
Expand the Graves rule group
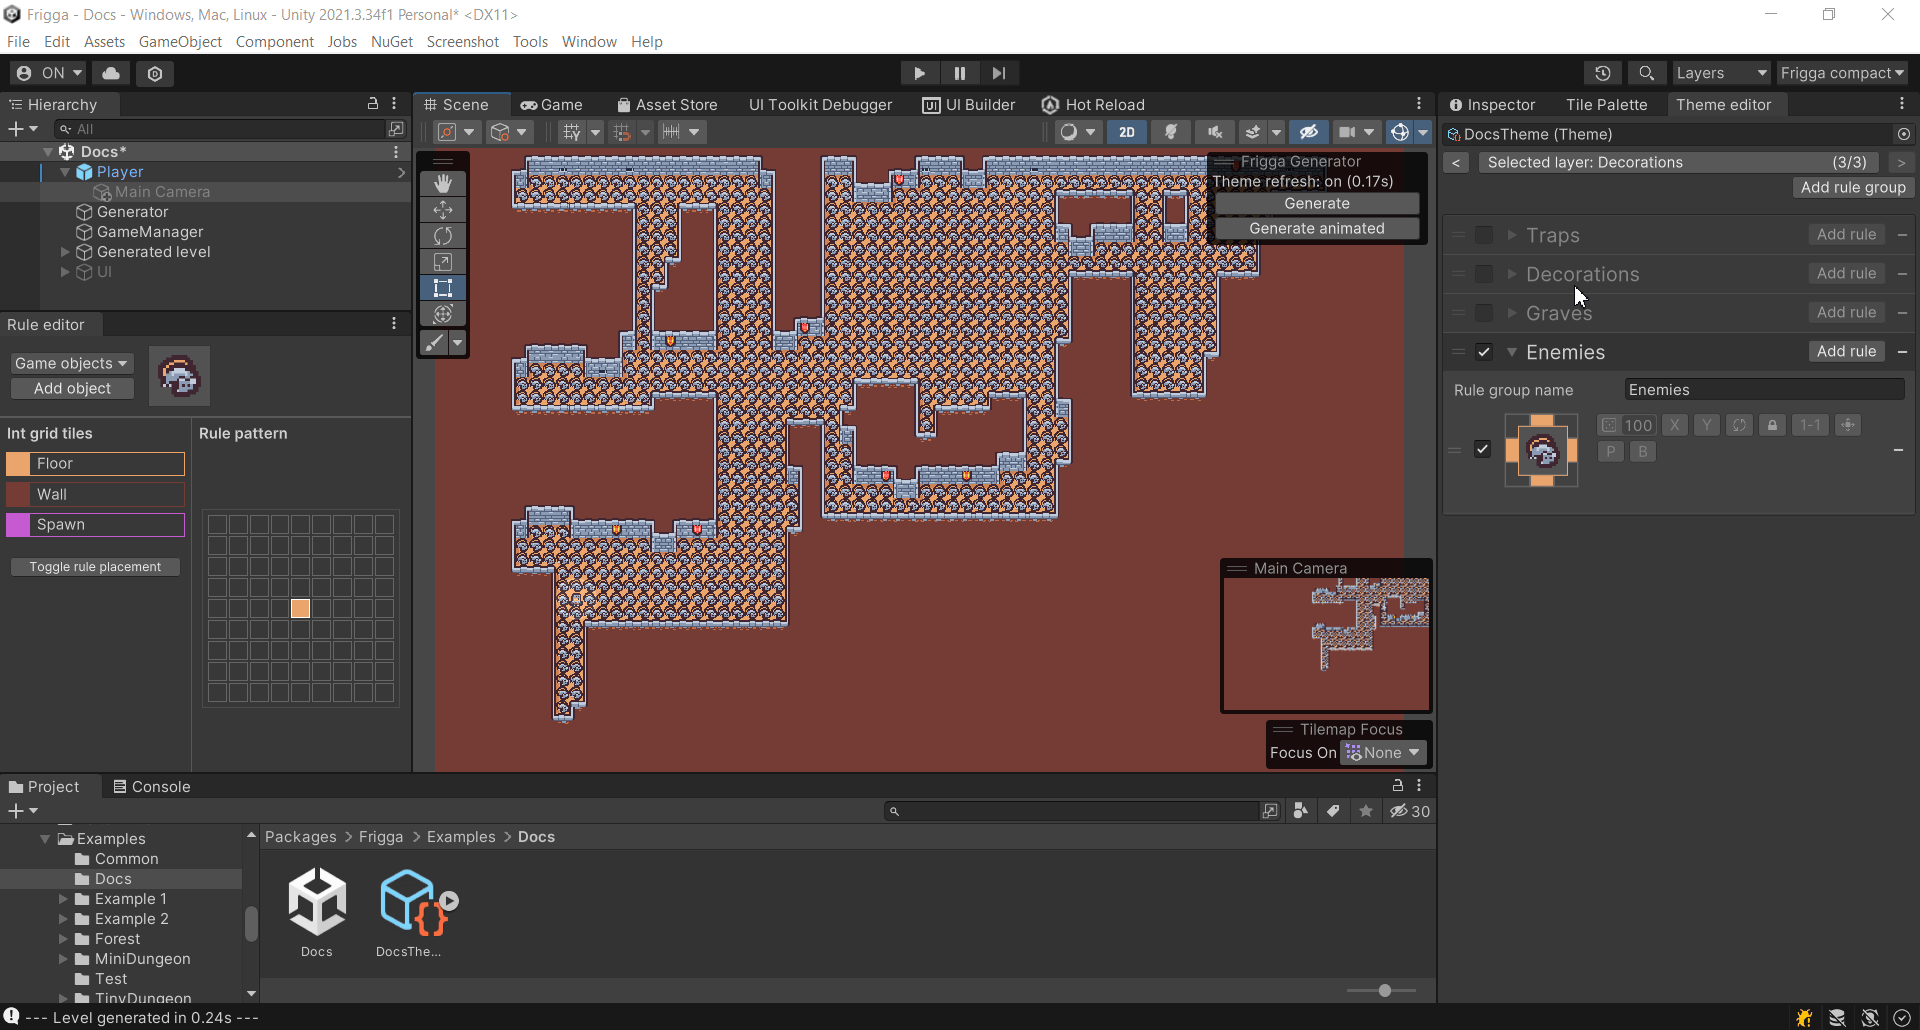point(1512,313)
